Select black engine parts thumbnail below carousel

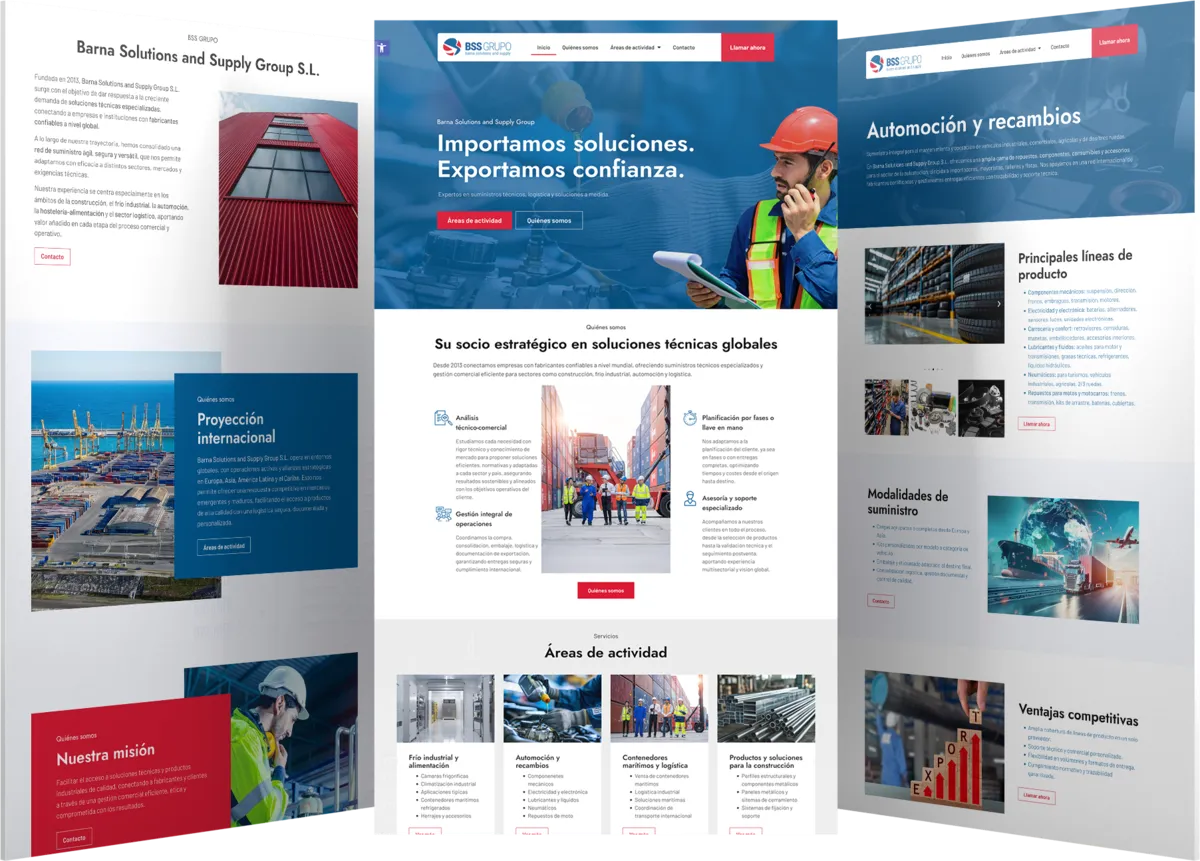[981, 407]
